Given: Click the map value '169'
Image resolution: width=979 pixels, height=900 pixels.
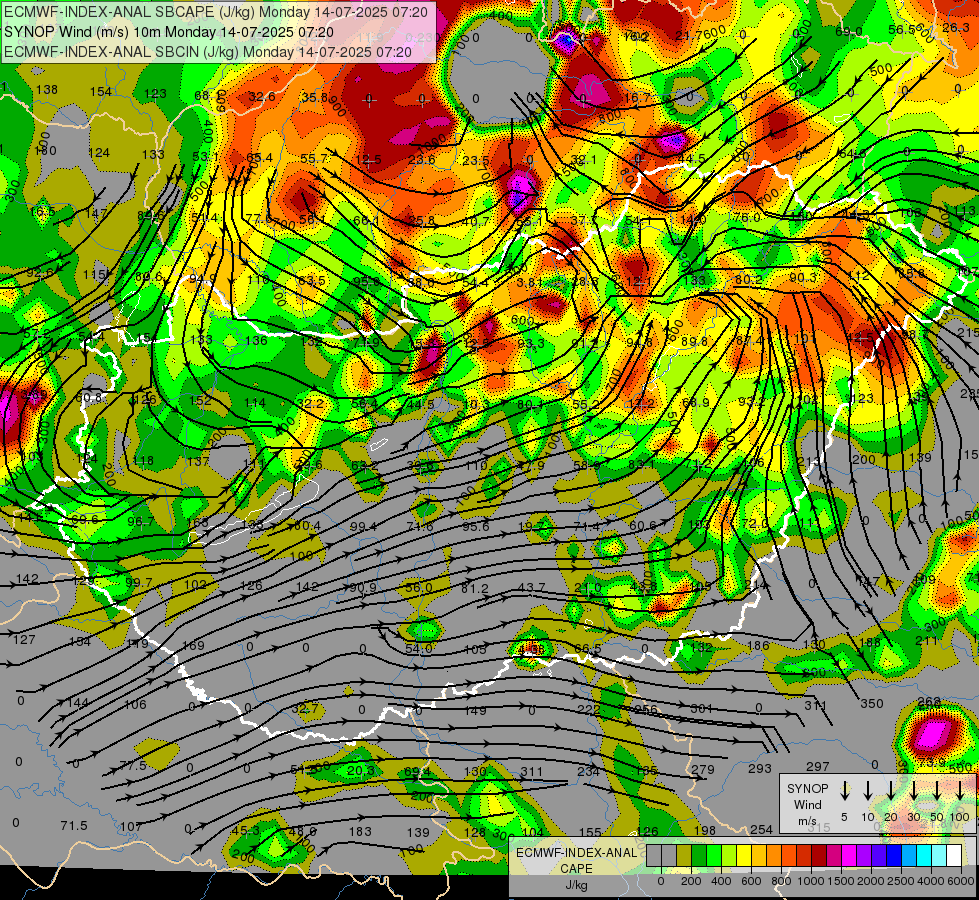Looking at the screenshot, I should click(193, 645).
